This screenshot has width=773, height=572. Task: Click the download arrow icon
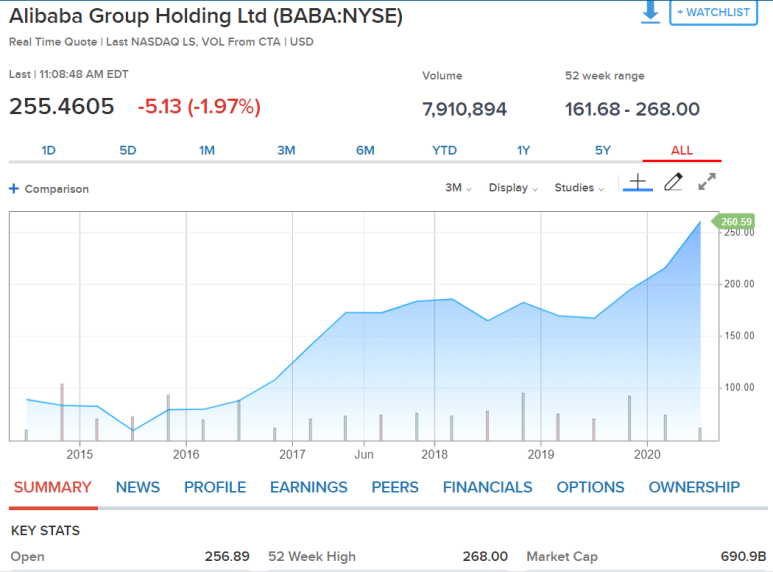[x=650, y=11]
